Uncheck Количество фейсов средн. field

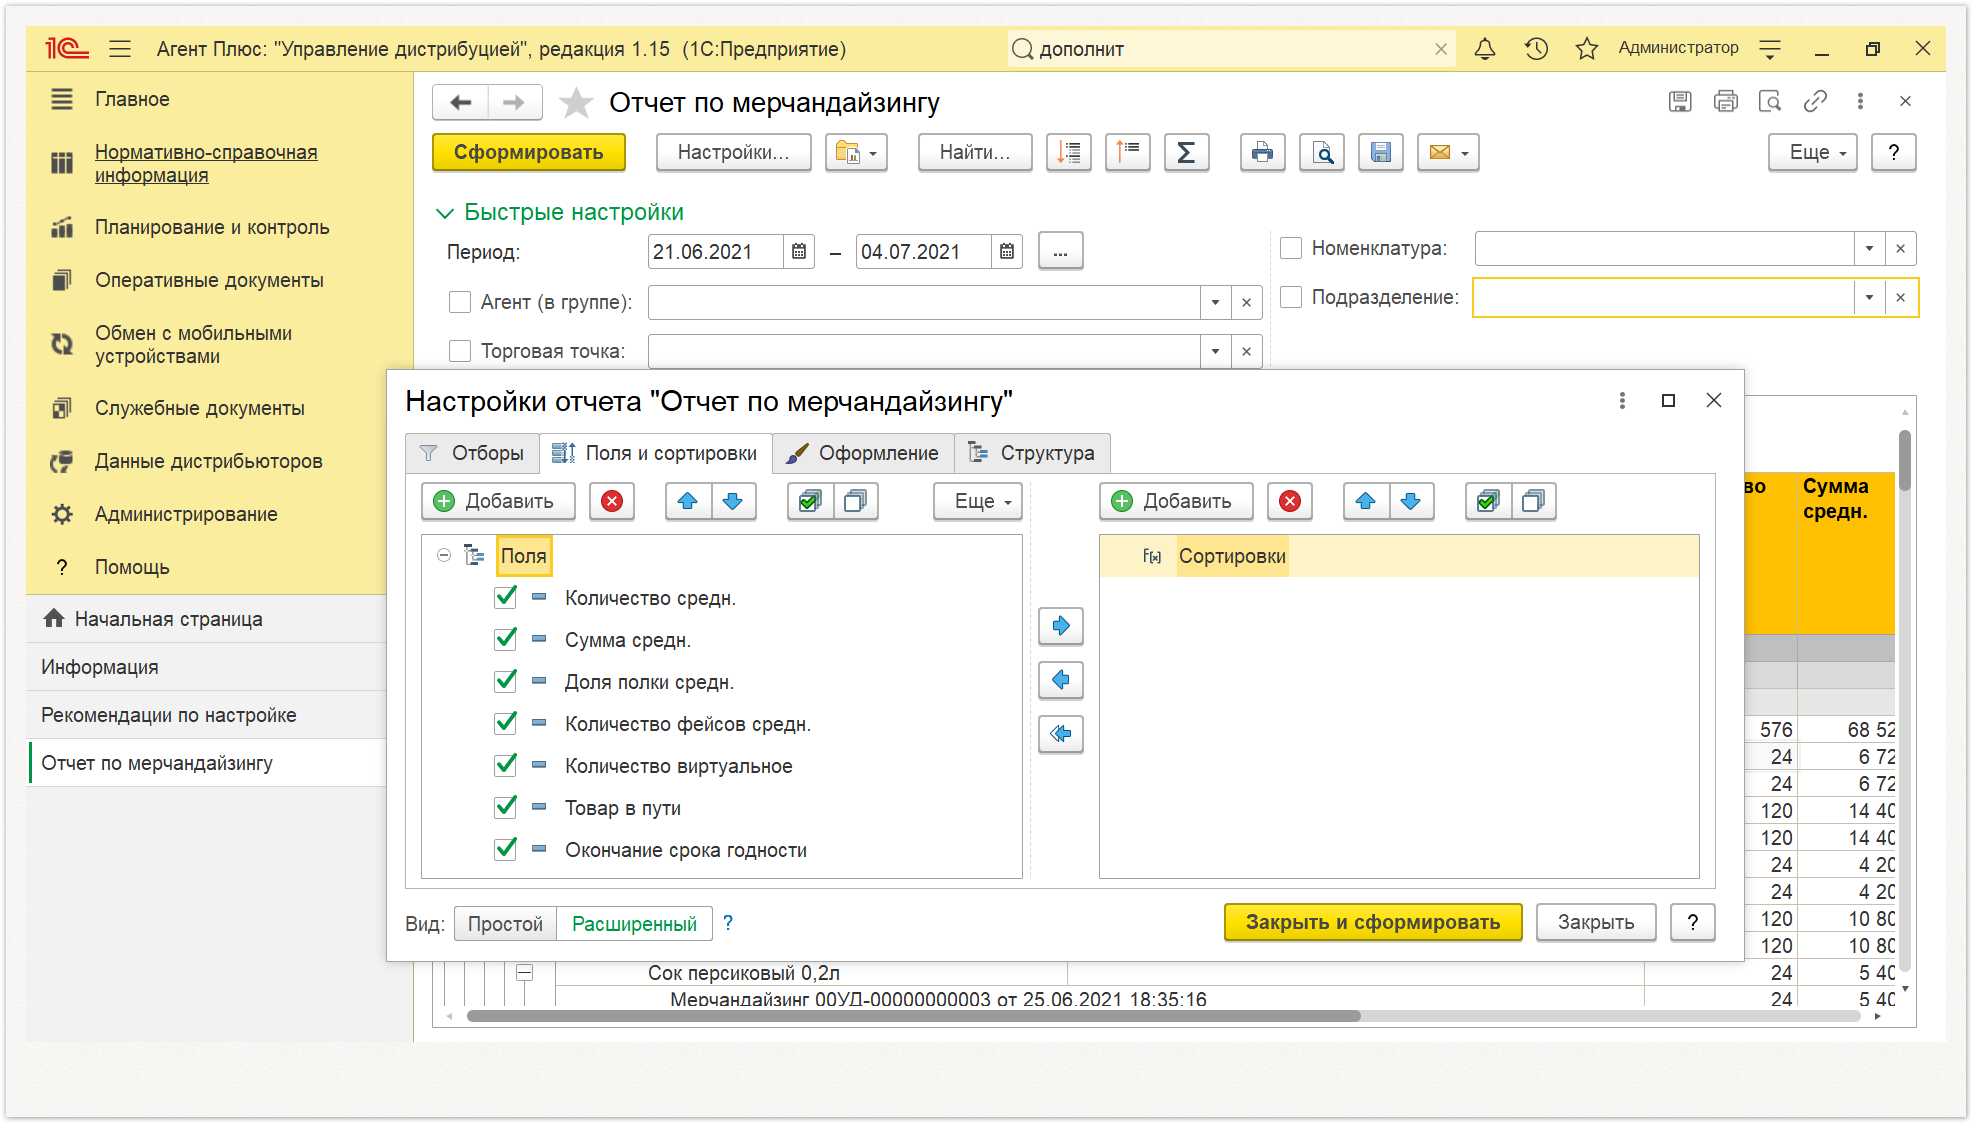506,723
